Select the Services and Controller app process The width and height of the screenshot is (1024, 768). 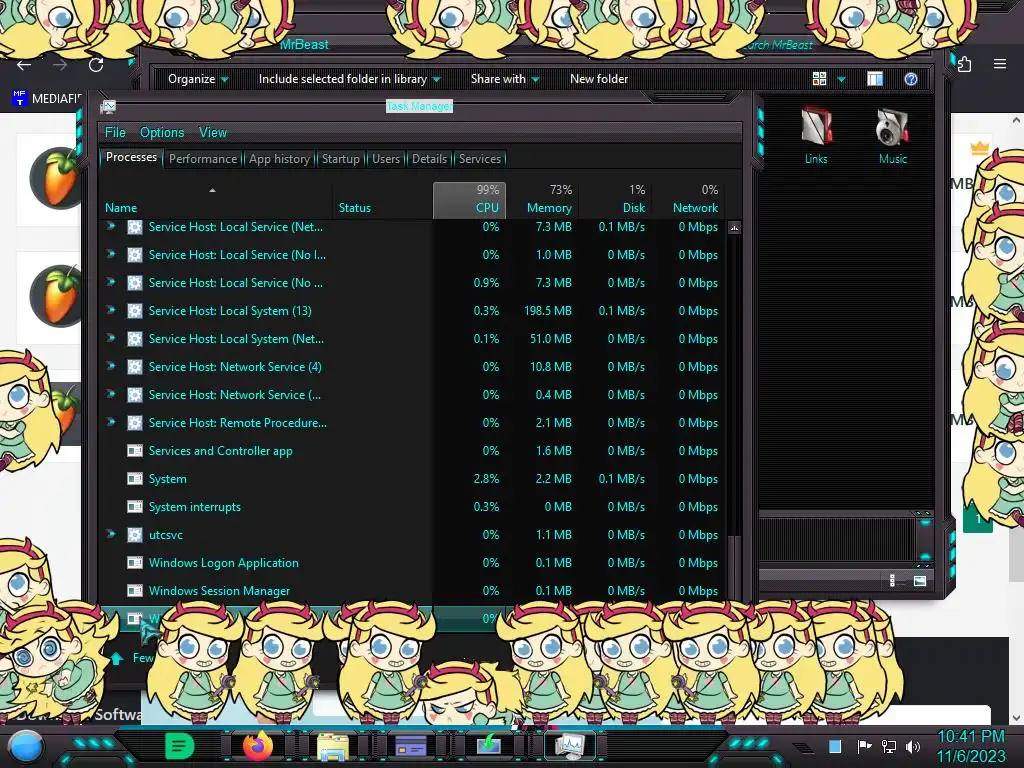pyautogui.click(x=413, y=451)
